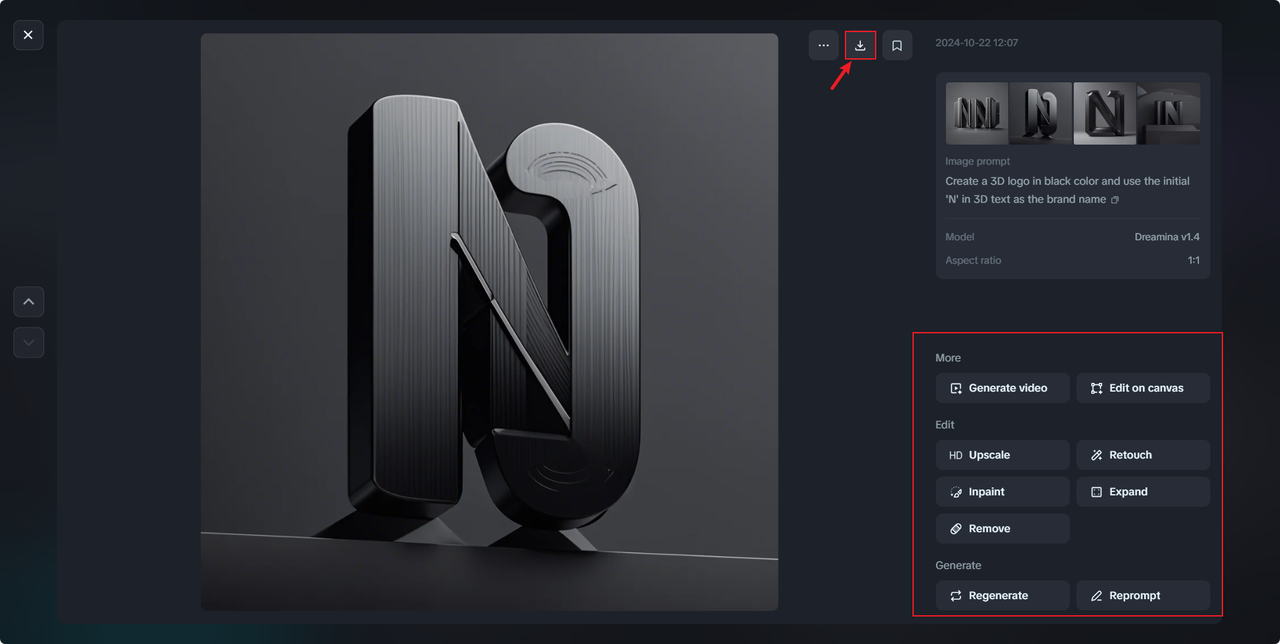Click the "Model" label
Viewport: 1280px width, 644px height.
point(960,237)
